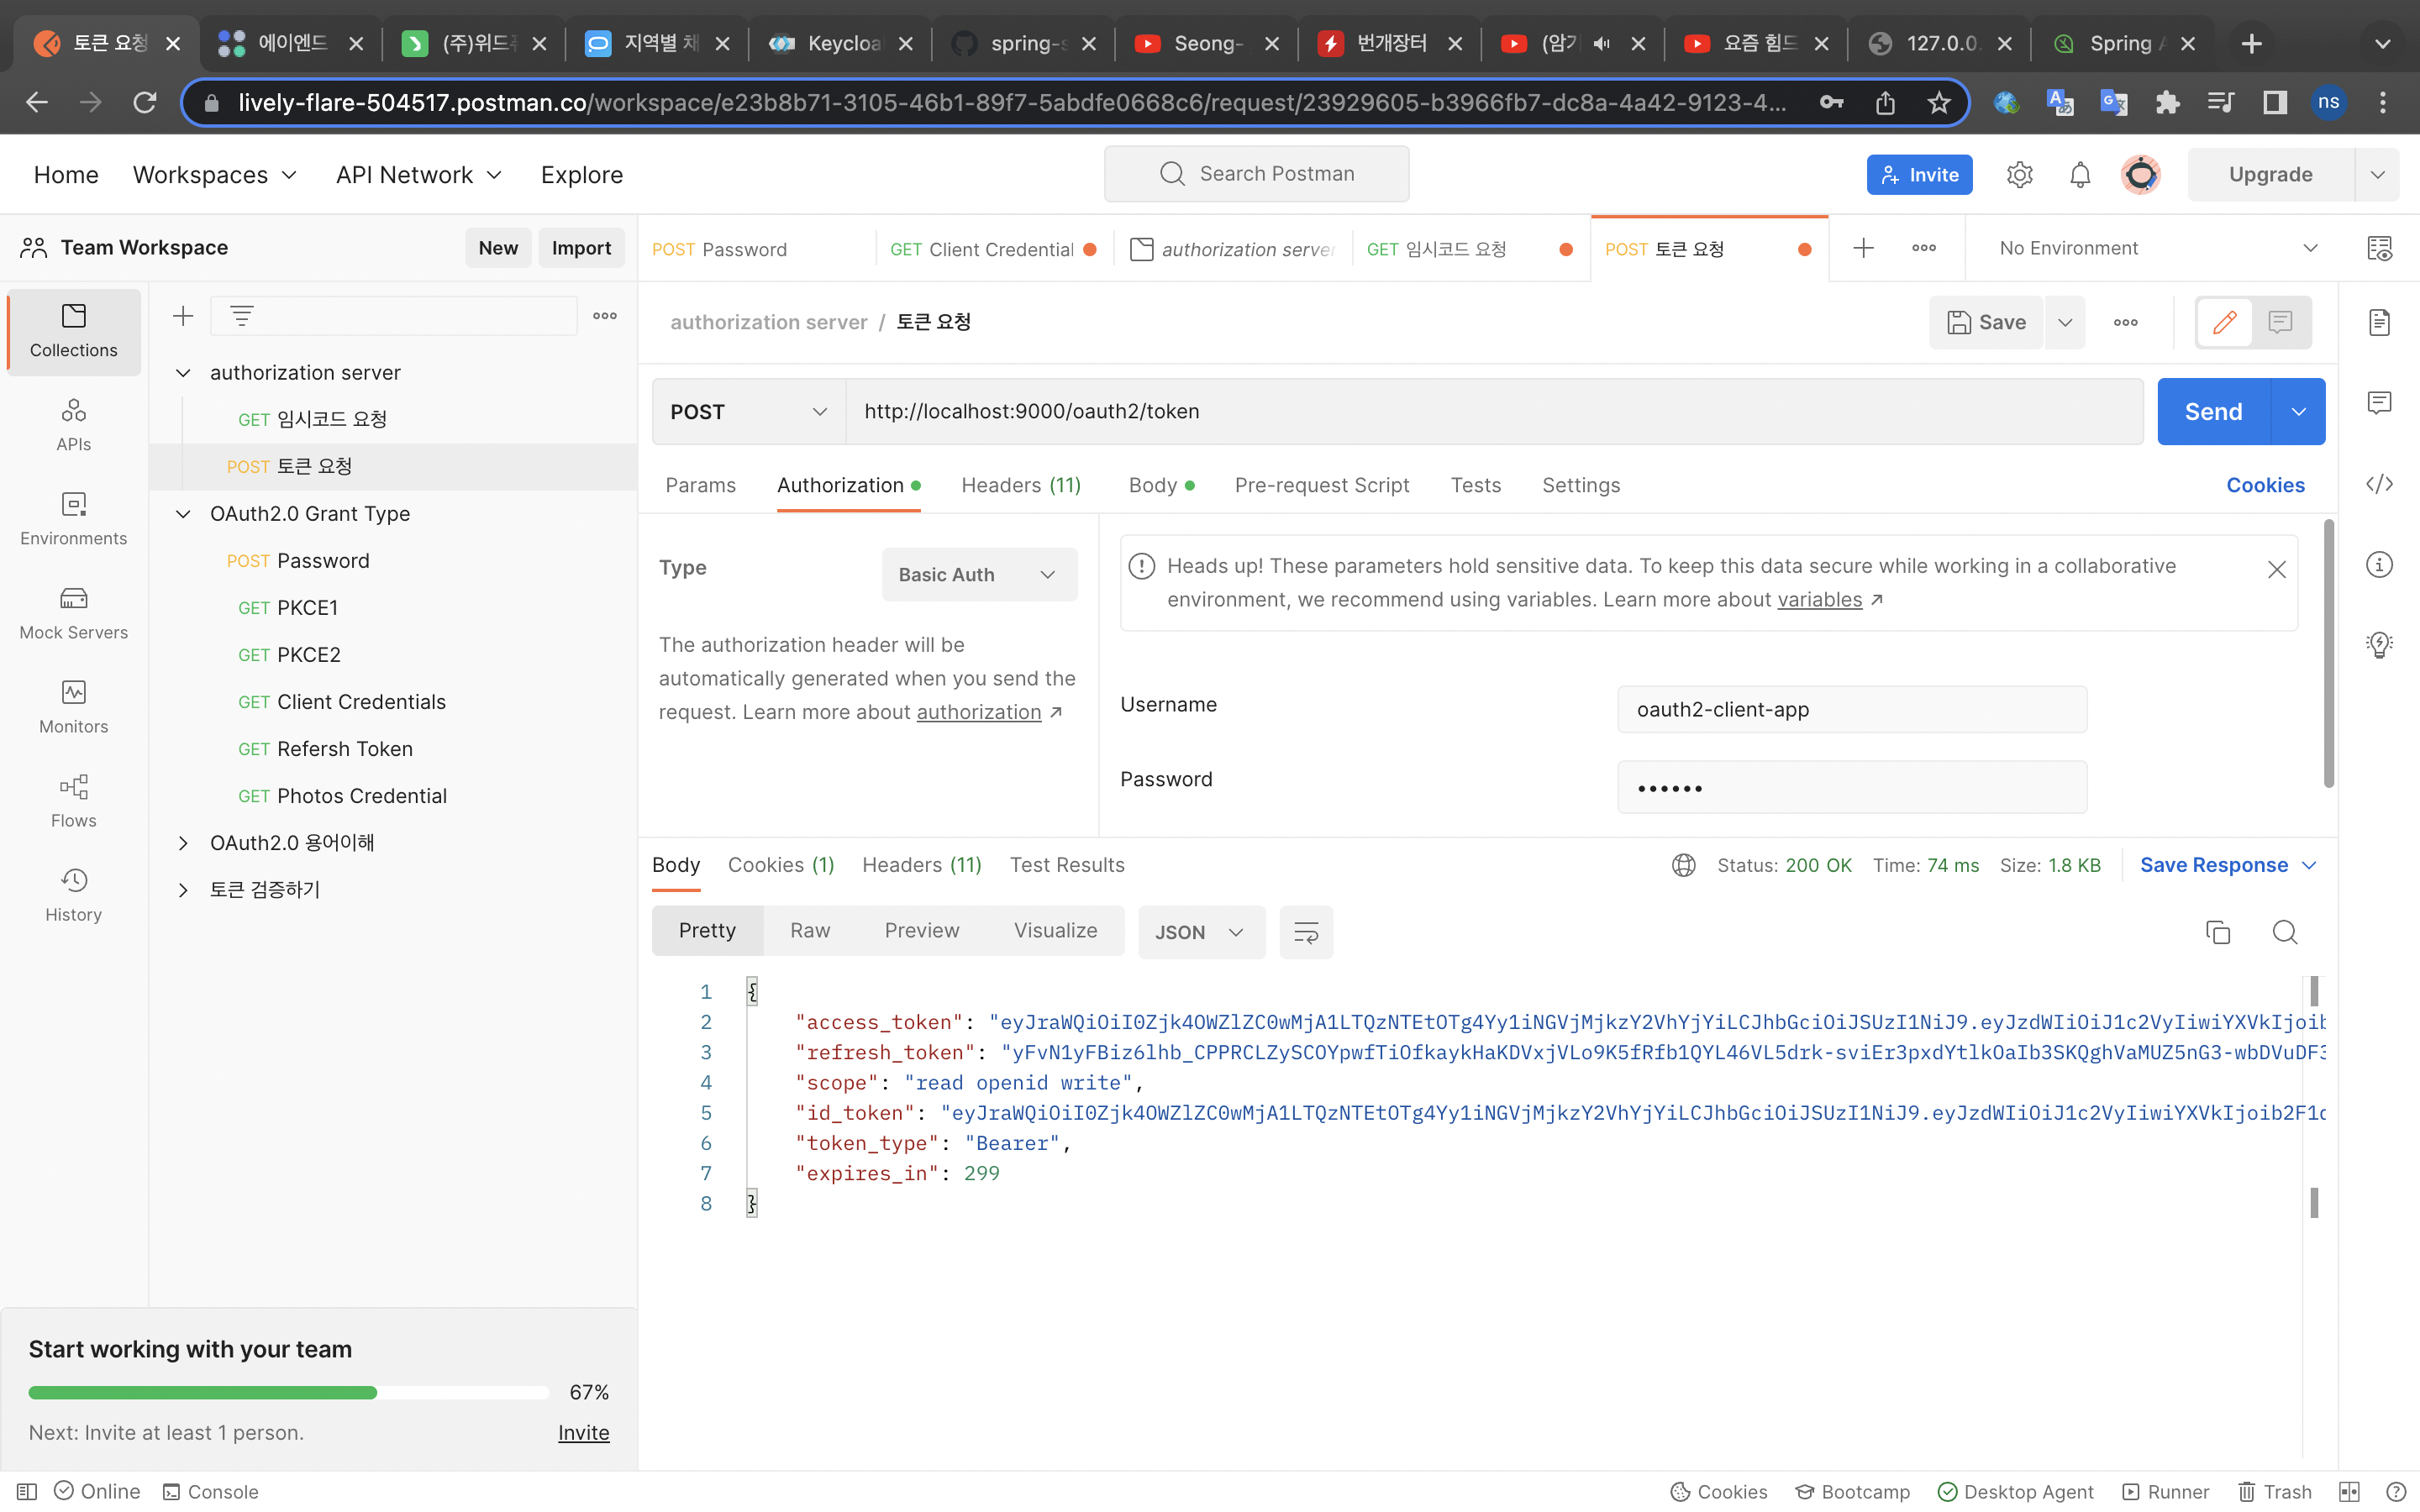Open tab options ellipsis next to plus
Viewport: 2420px width, 1512px height.
tap(1924, 248)
